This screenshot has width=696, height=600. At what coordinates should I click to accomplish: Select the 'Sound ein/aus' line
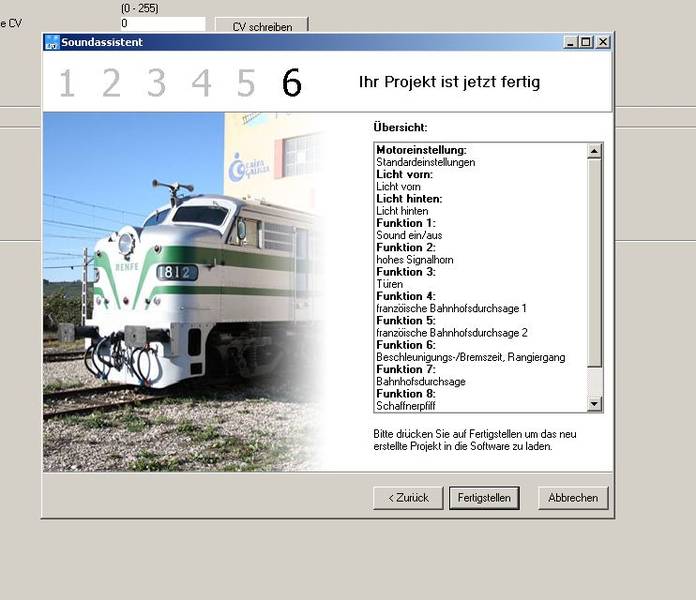[409, 236]
